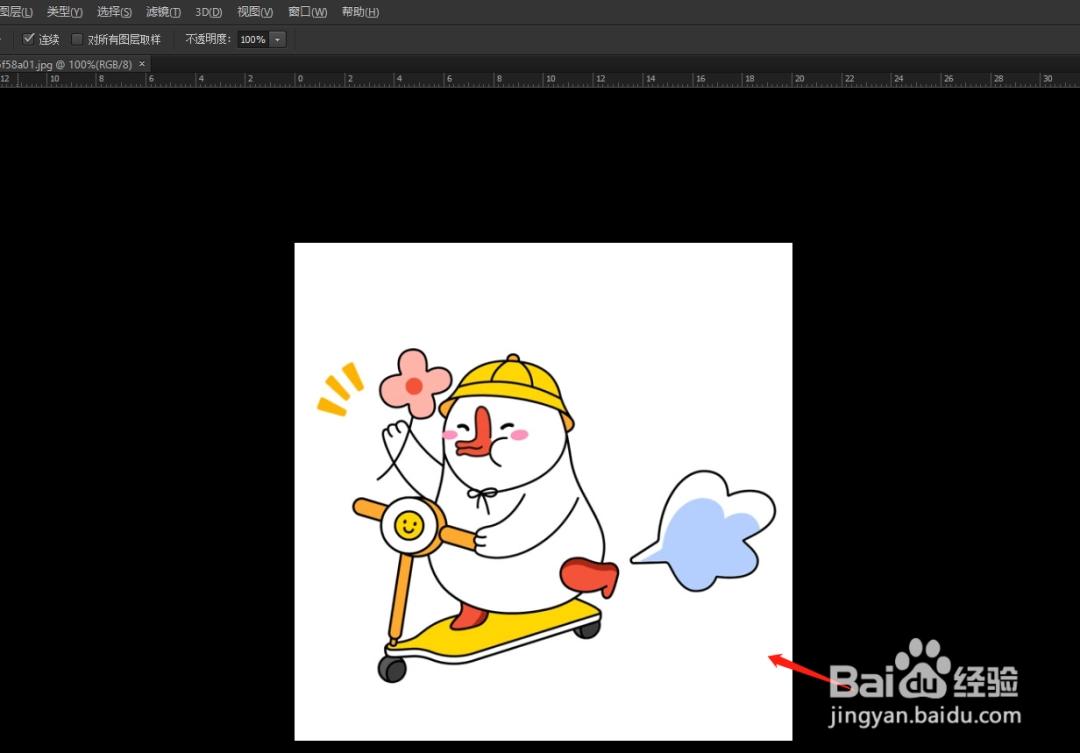The height and width of the screenshot is (753, 1080).
Task: Open the 滤镜(T) menu
Action: pyautogui.click(x=163, y=12)
